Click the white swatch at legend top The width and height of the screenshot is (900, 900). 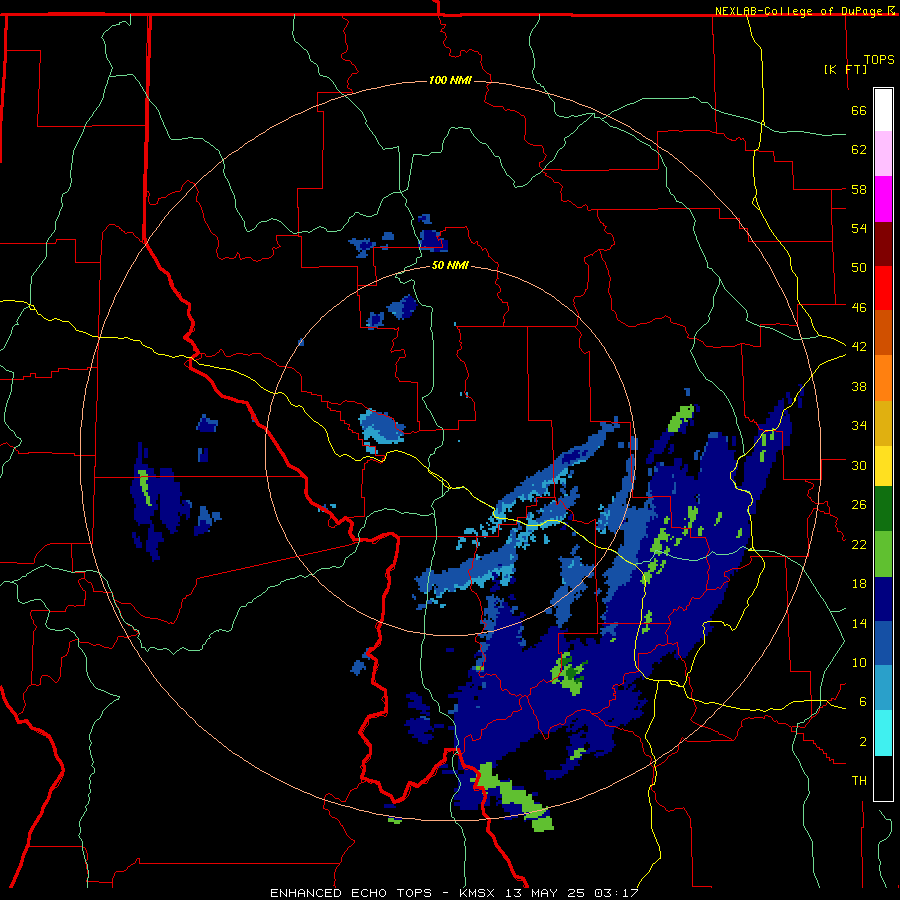click(x=883, y=110)
